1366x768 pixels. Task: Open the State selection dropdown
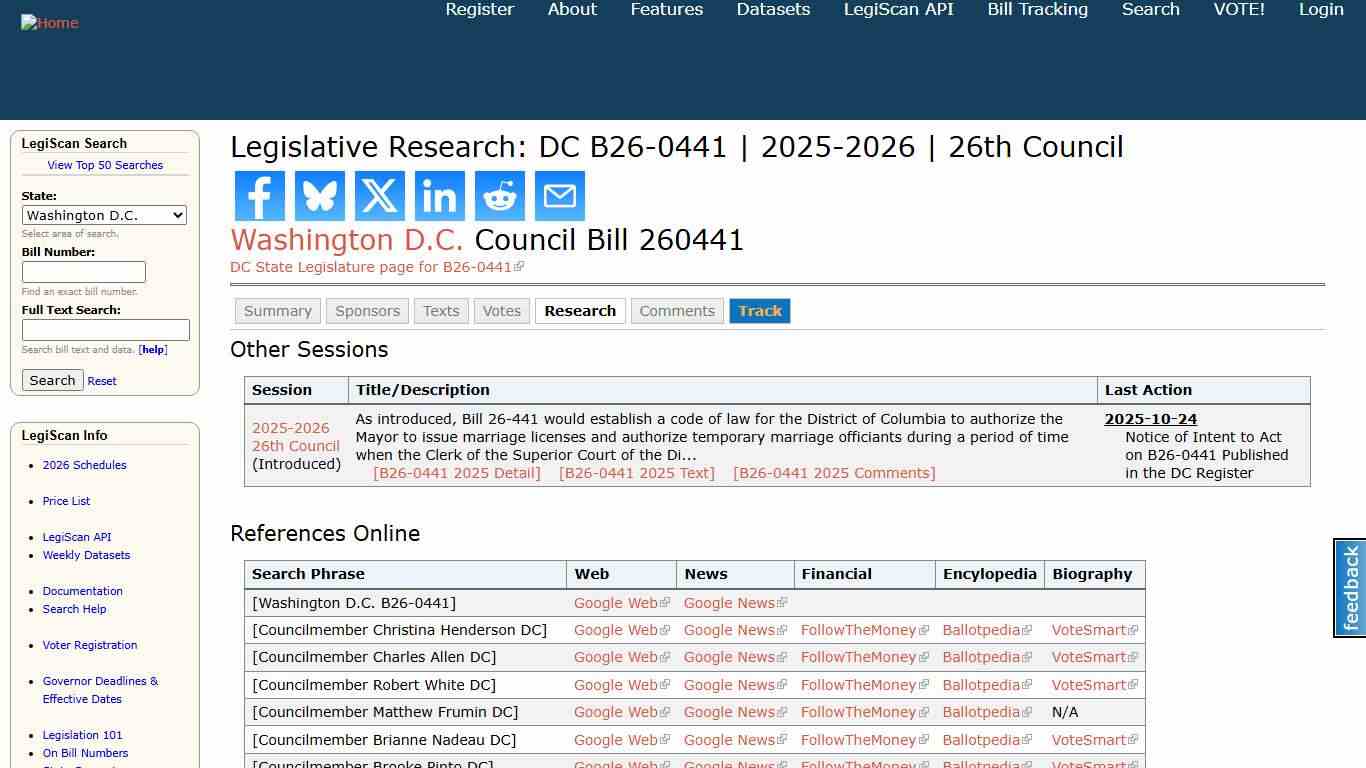tap(104, 215)
